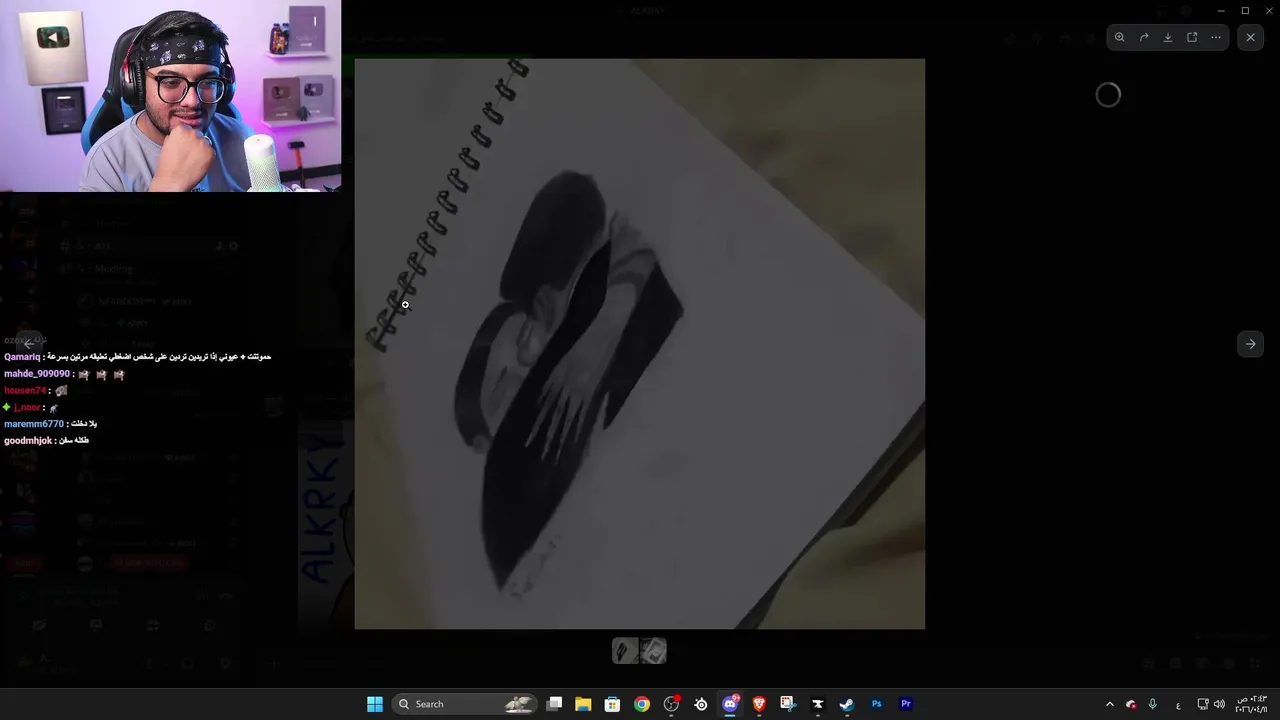Open image in browser via external-link icon

[1192, 37]
